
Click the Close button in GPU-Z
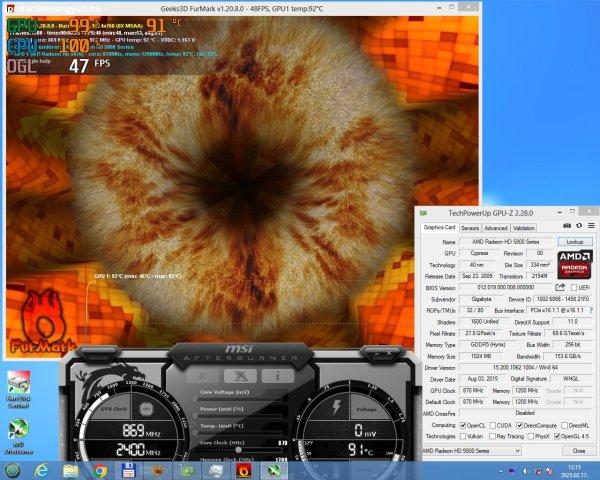(579, 451)
